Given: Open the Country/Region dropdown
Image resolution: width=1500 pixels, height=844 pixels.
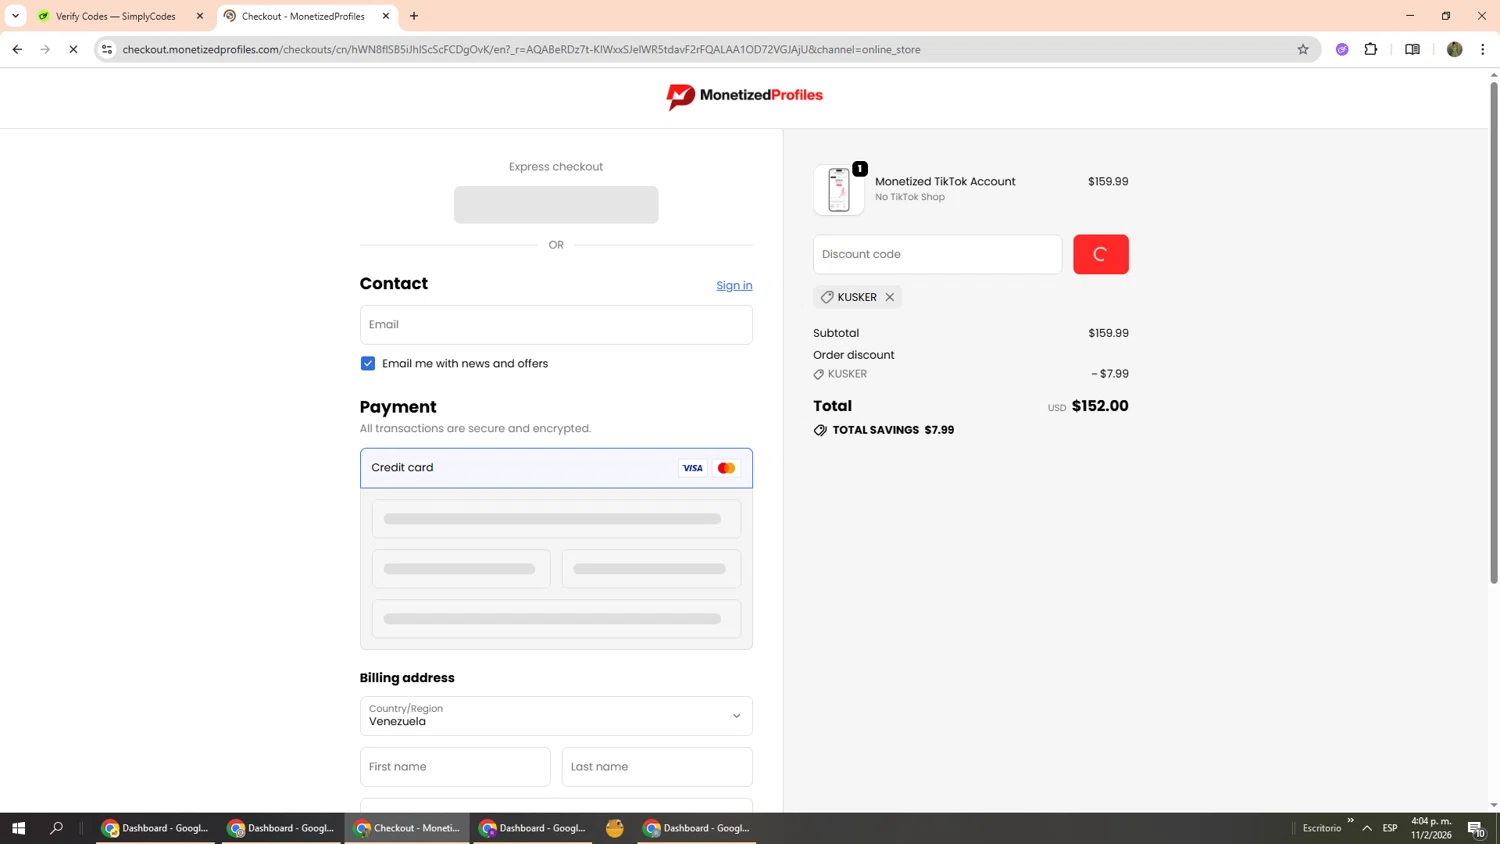Looking at the screenshot, I should point(556,716).
